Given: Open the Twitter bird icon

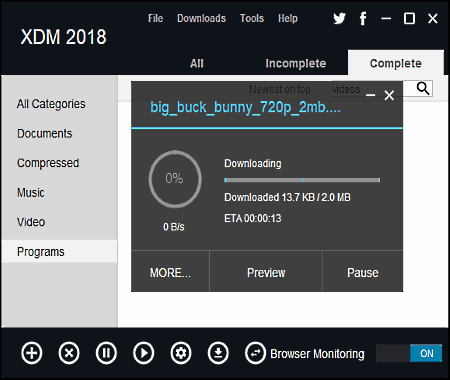Looking at the screenshot, I should tap(339, 18).
